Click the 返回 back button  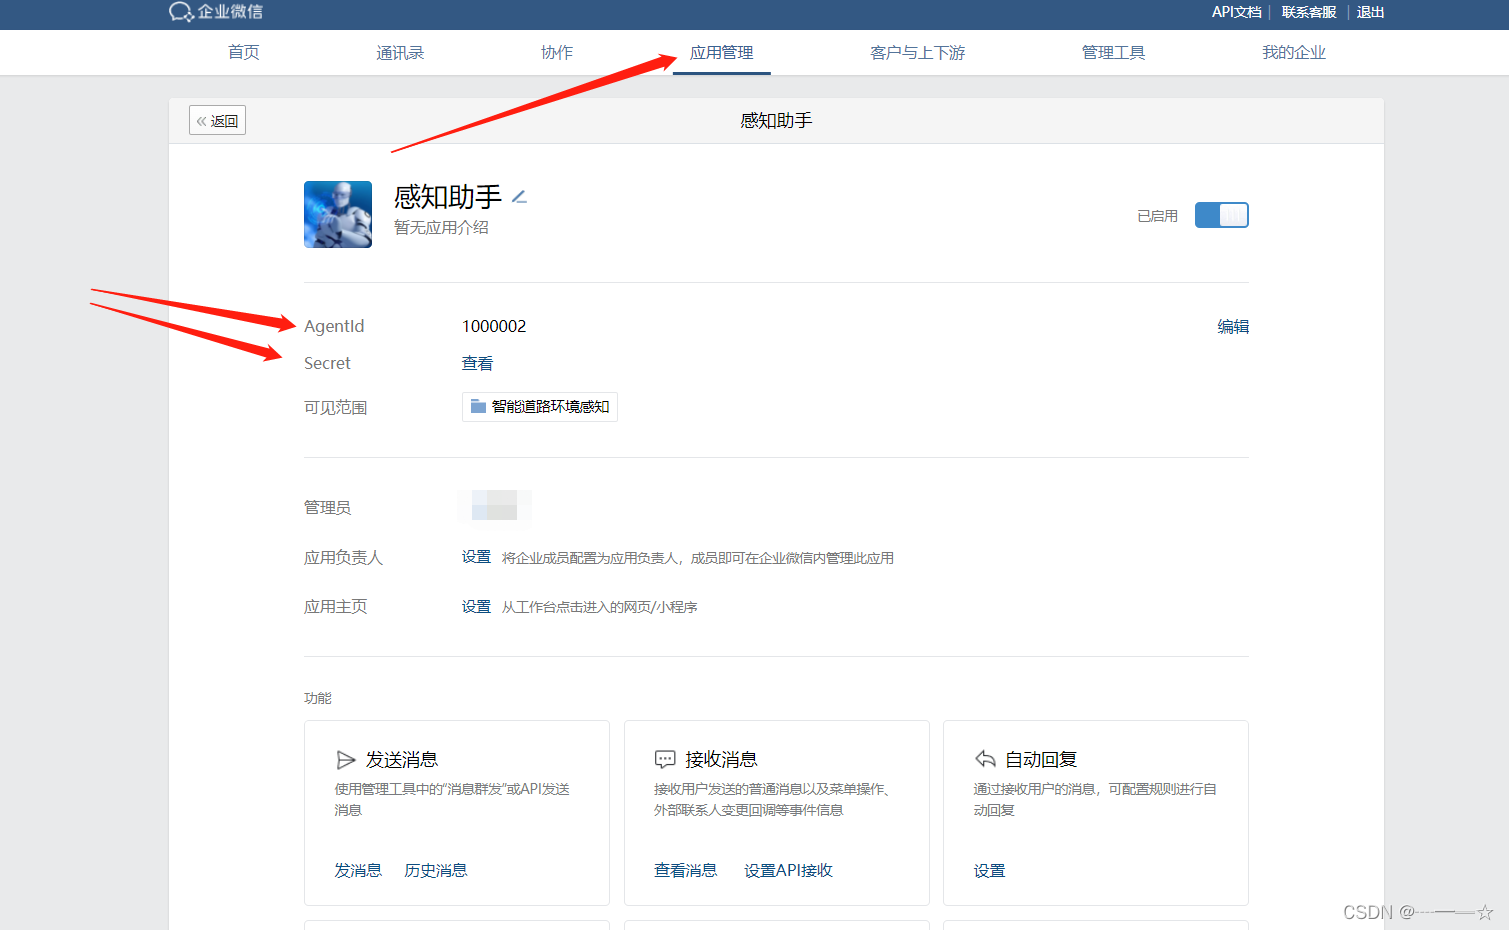click(217, 120)
